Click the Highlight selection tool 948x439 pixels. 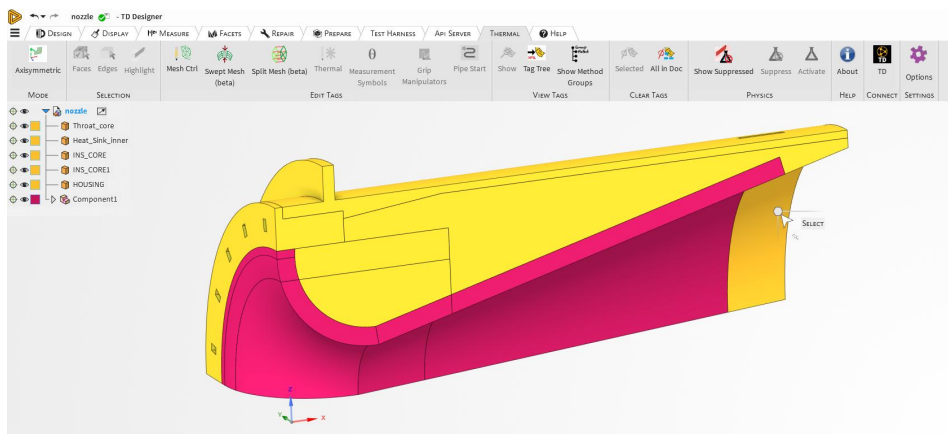[139, 60]
